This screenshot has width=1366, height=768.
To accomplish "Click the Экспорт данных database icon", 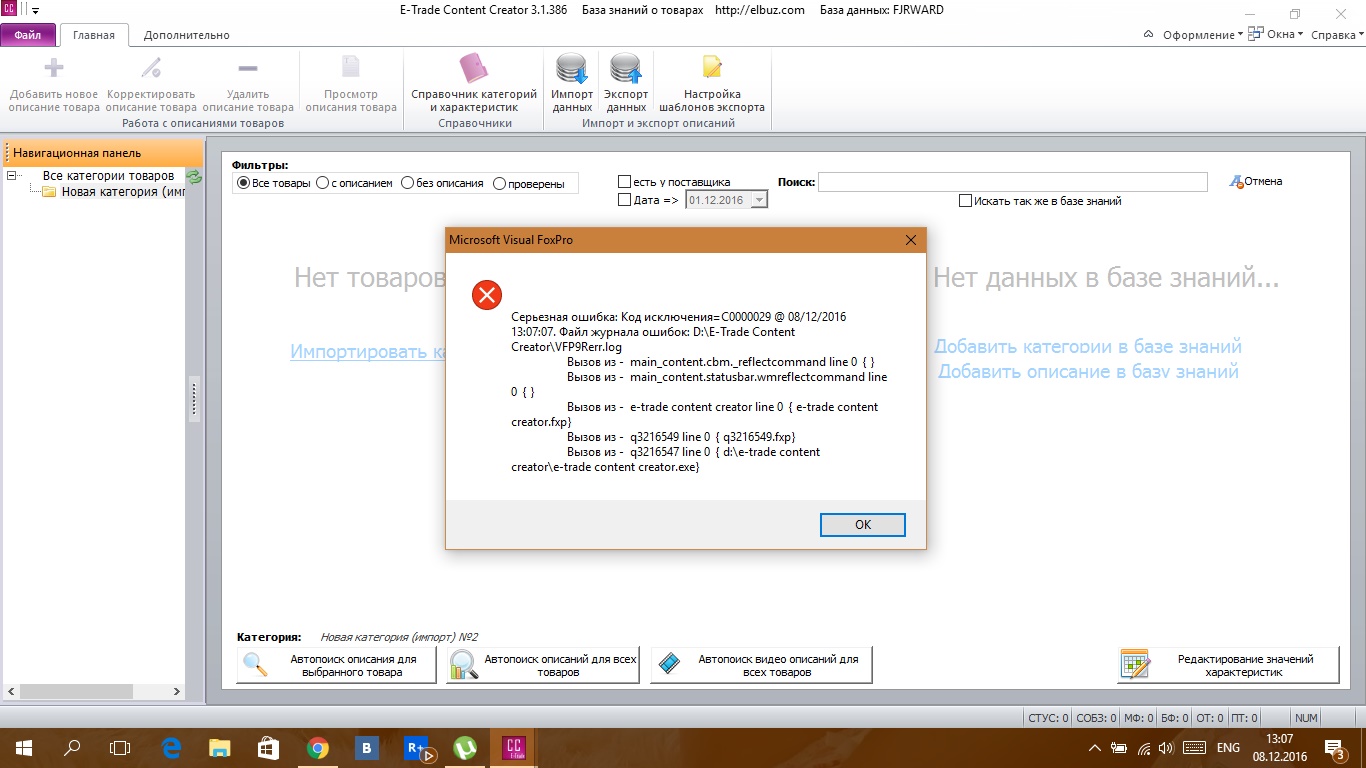I will (x=626, y=68).
